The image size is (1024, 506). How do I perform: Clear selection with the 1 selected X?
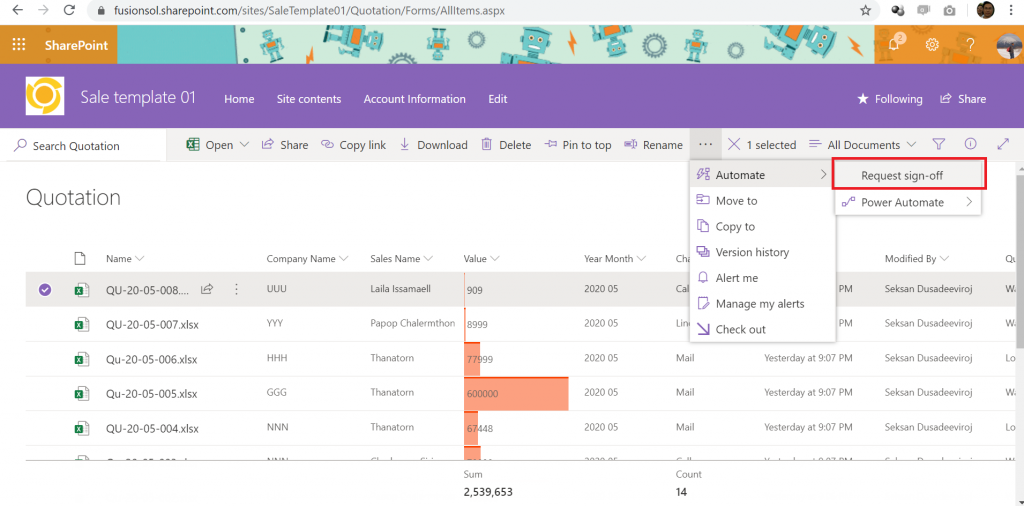(x=734, y=144)
